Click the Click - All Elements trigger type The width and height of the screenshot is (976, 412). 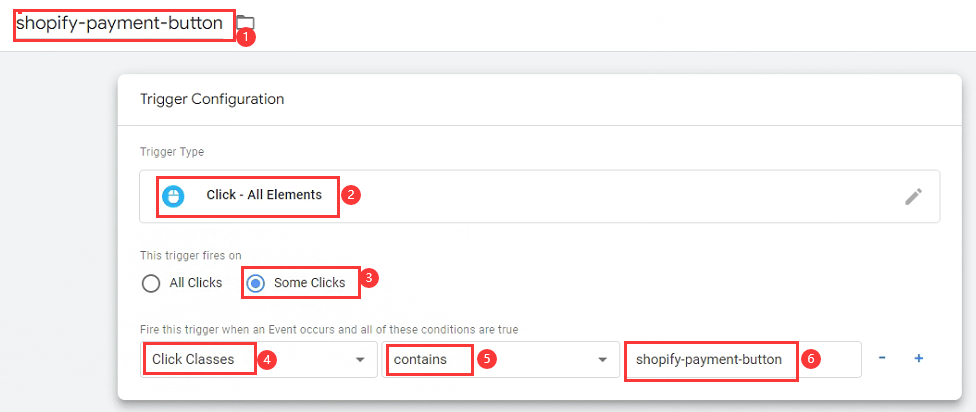pos(264,195)
